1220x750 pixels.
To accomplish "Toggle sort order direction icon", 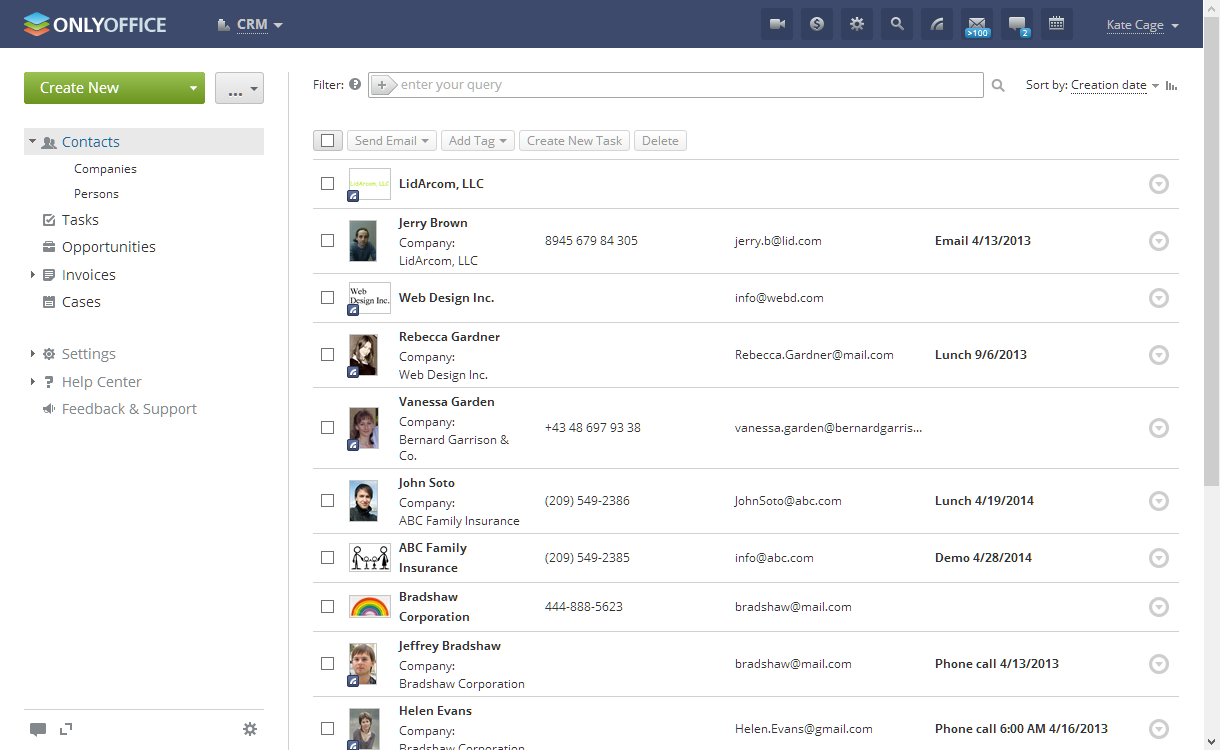I will point(1172,86).
